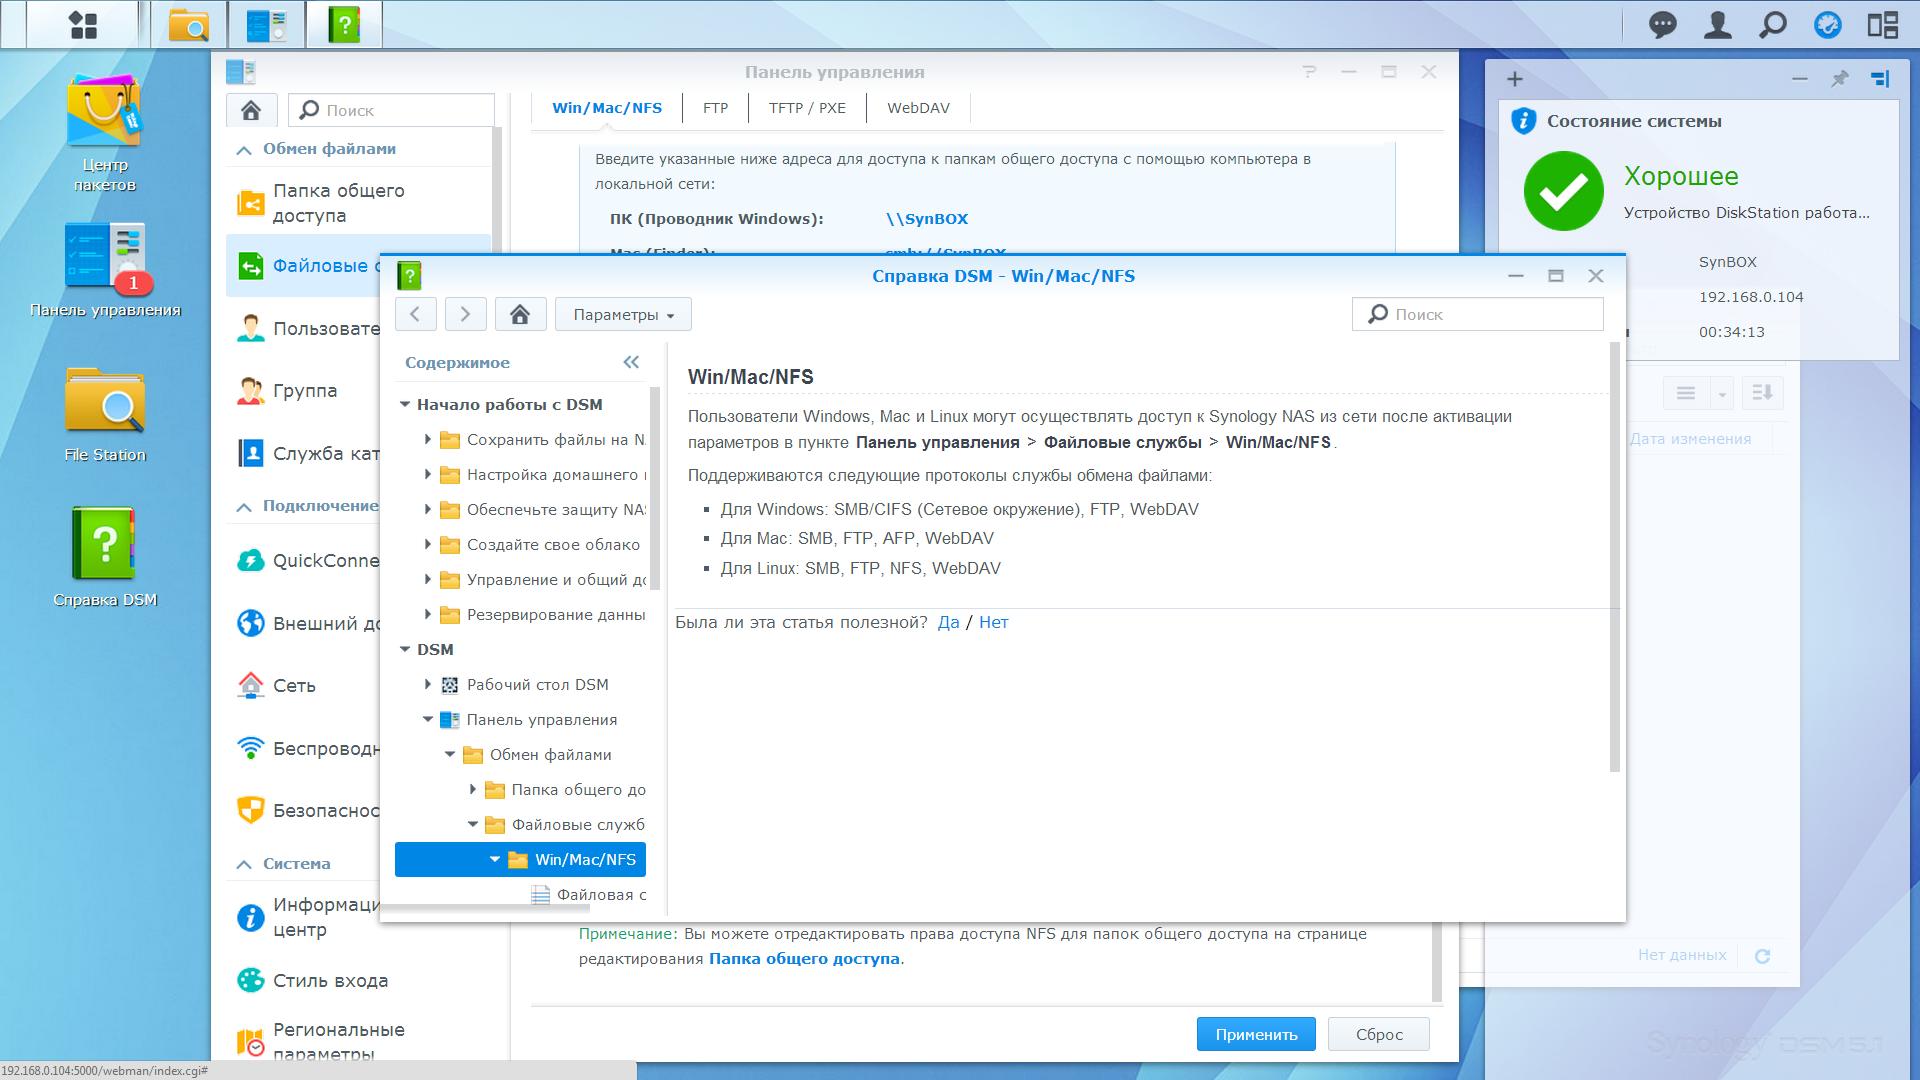The height and width of the screenshot is (1080, 1920).
Task: Click the Help article vertical scrollbar
Action: [1614, 557]
